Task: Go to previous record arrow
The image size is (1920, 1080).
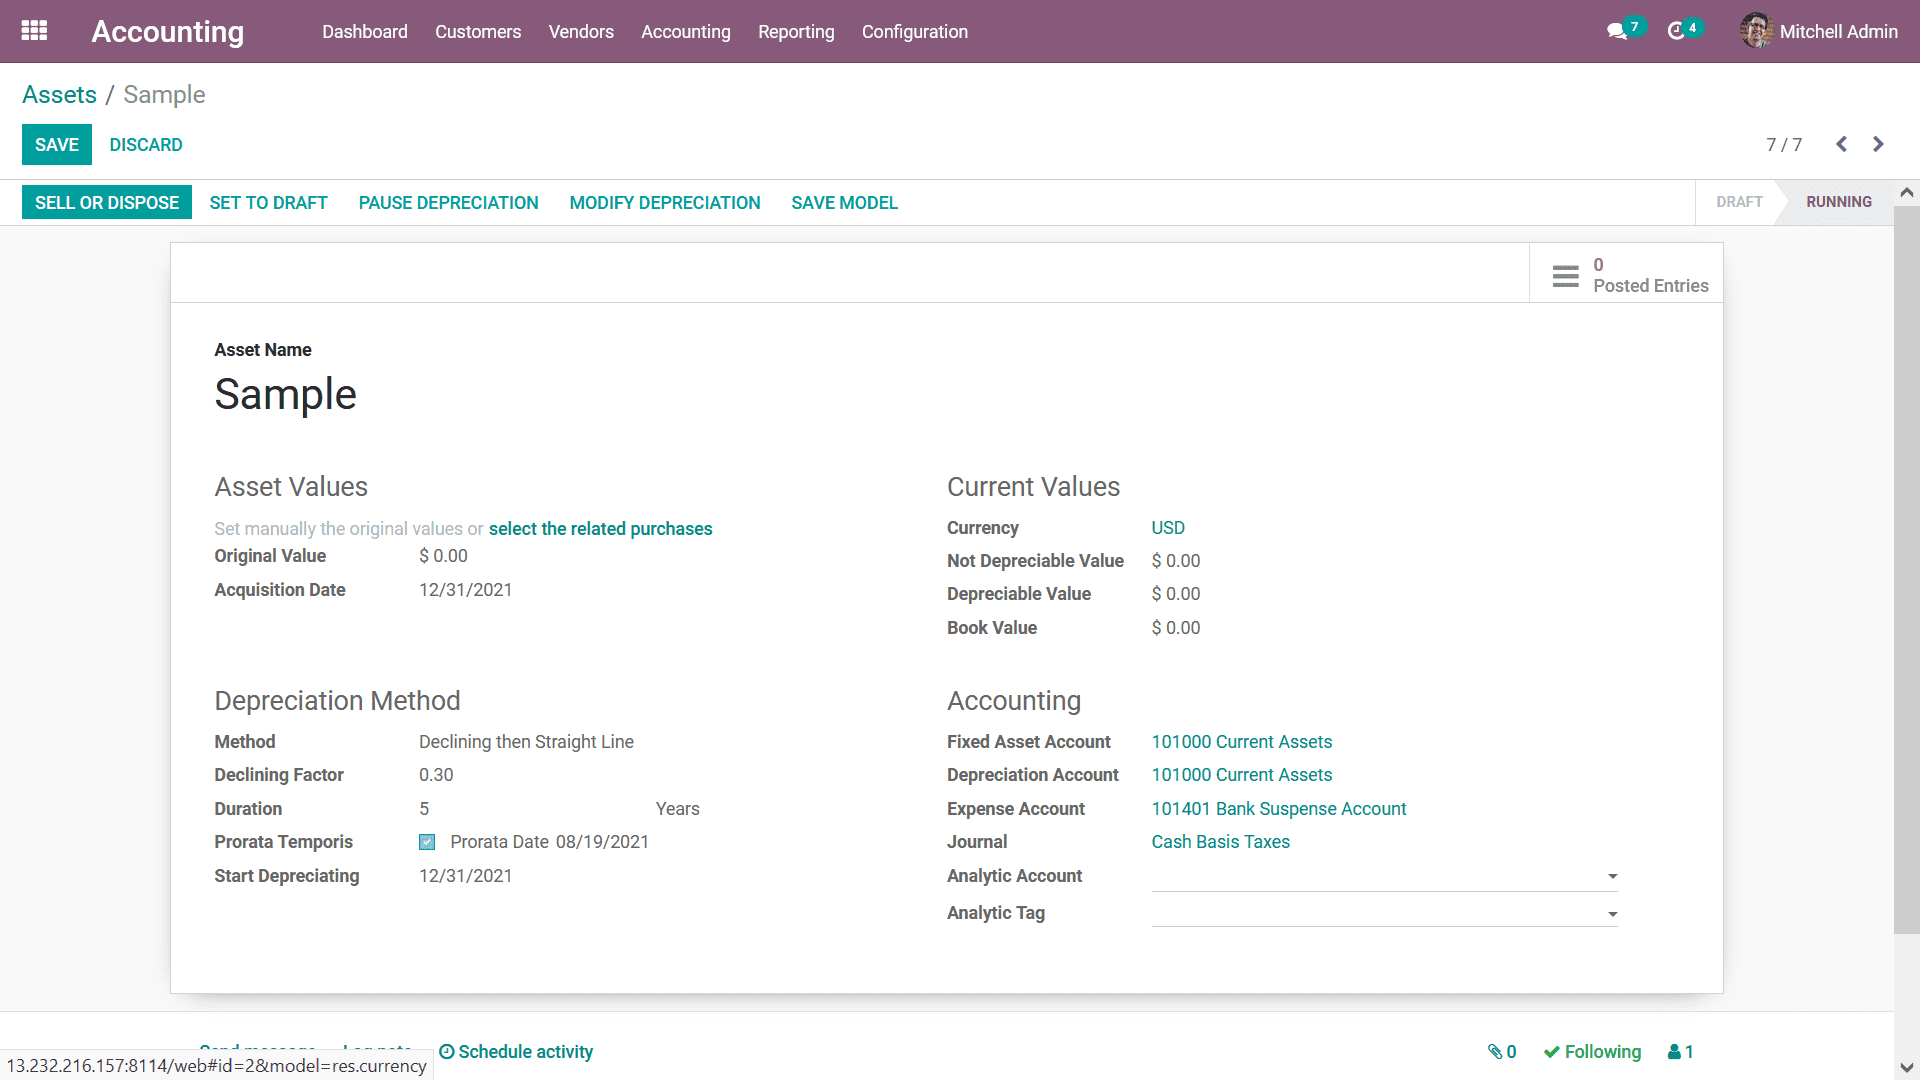Action: [1841, 144]
